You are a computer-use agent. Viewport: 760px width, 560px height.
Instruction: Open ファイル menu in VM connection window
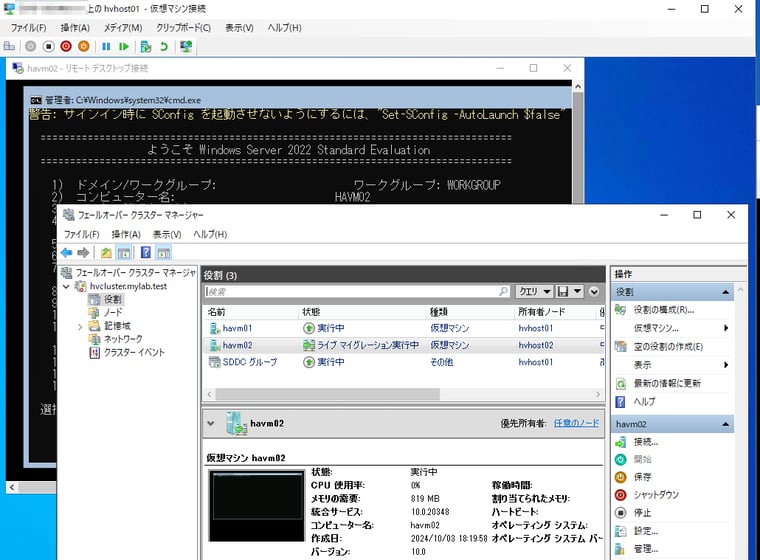point(29,28)
